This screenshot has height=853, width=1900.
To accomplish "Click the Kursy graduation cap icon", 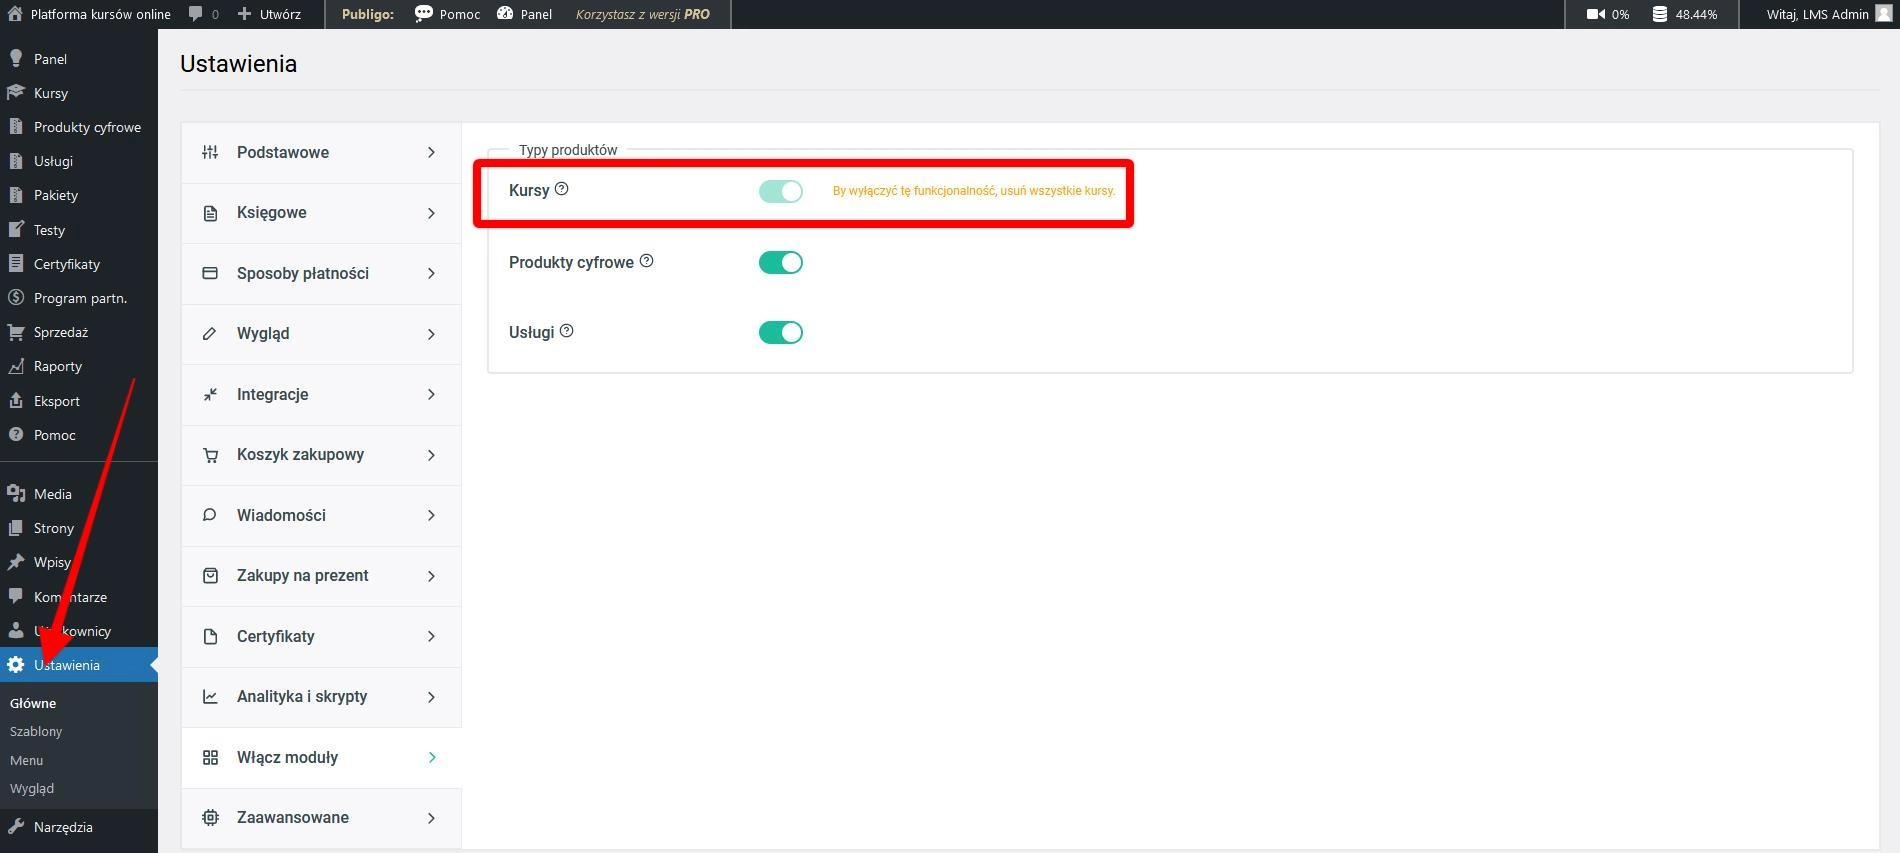I will 15,92.
